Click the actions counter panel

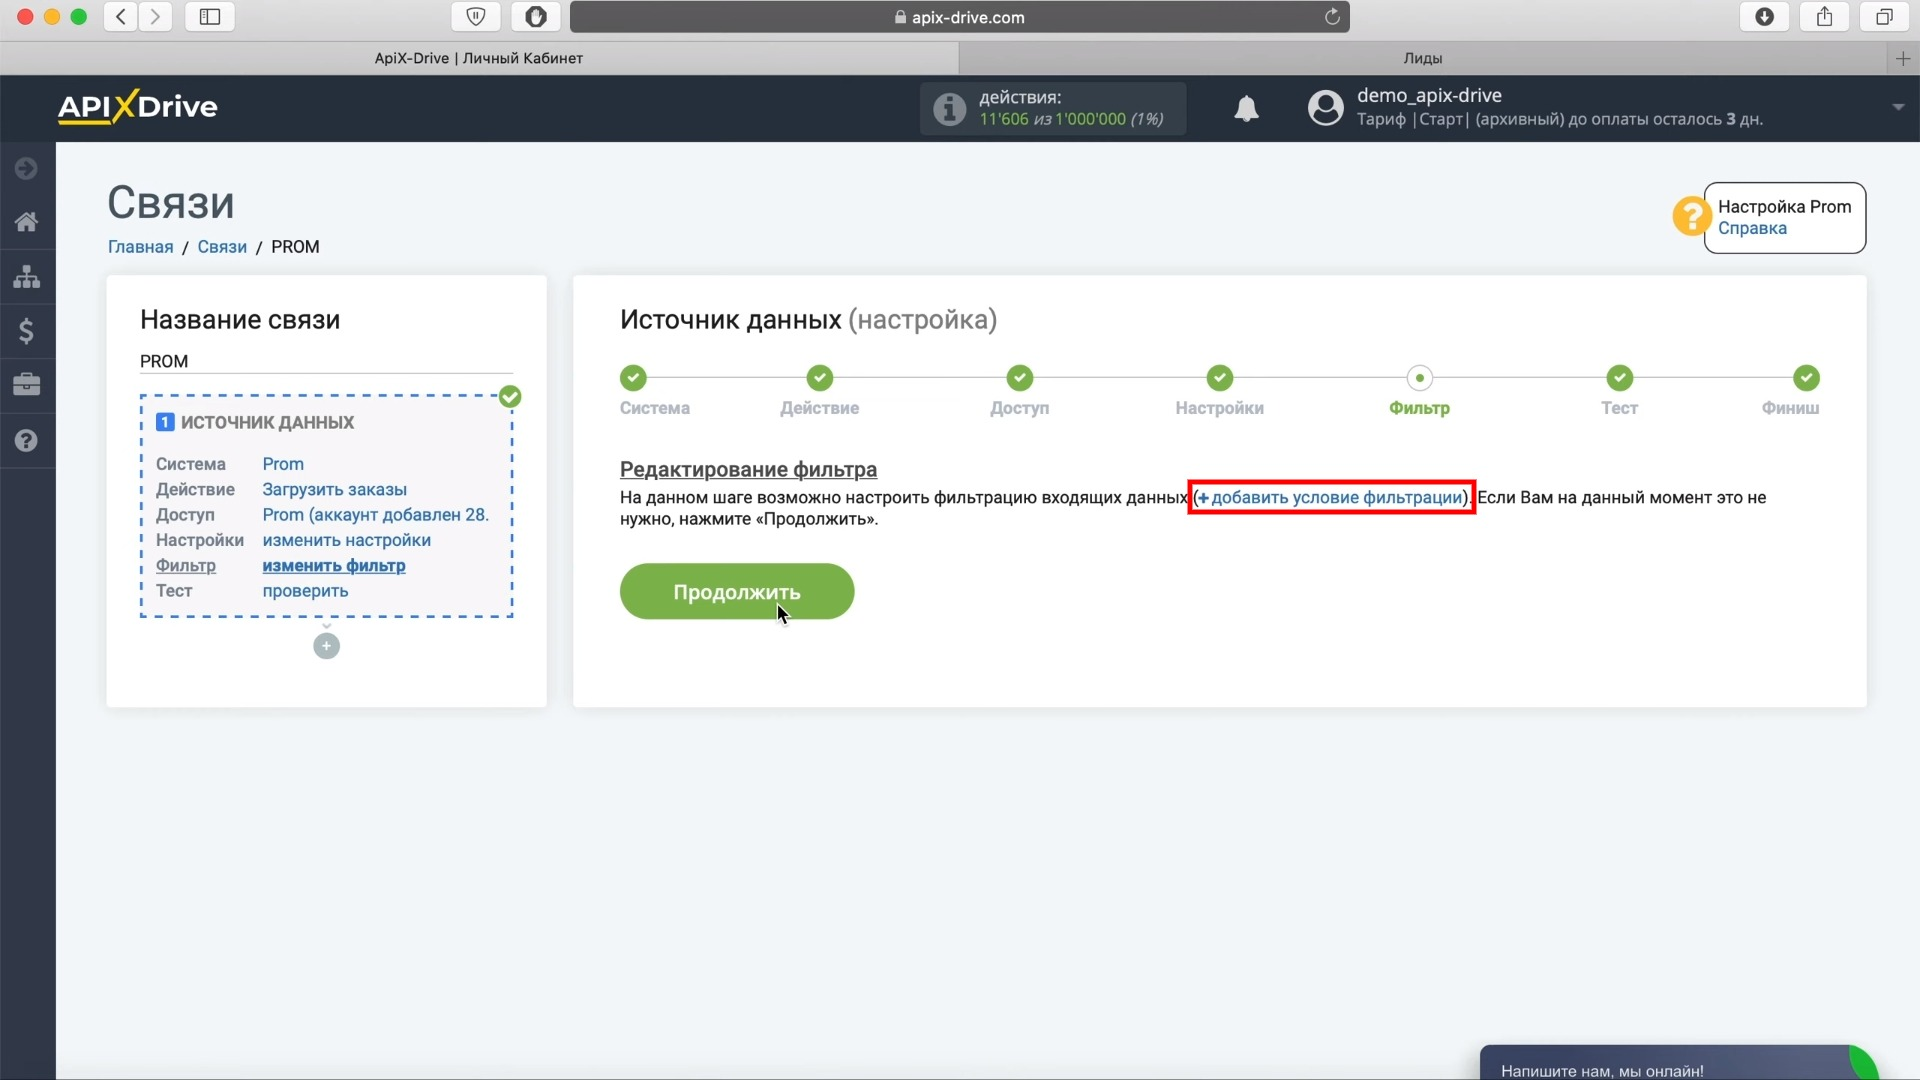(1053, 108)
